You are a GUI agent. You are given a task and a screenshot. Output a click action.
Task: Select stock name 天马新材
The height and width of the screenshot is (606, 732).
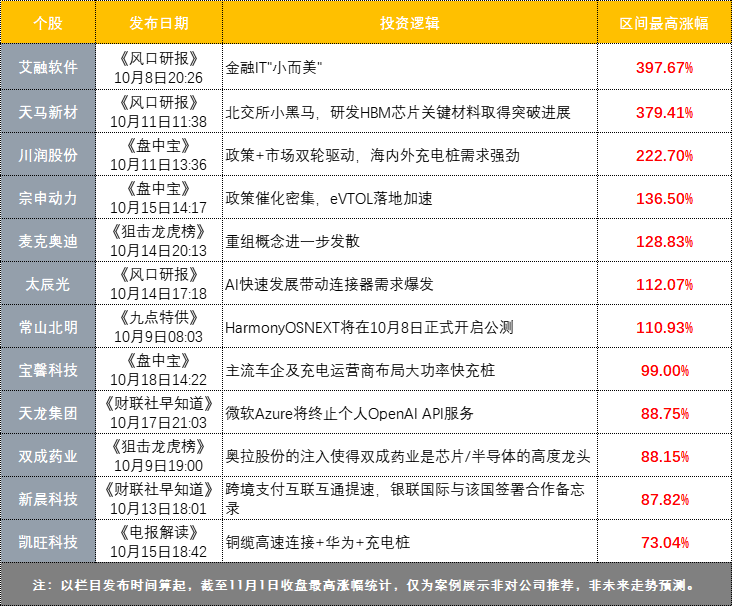pyautogui.click(x=48, y=112)
